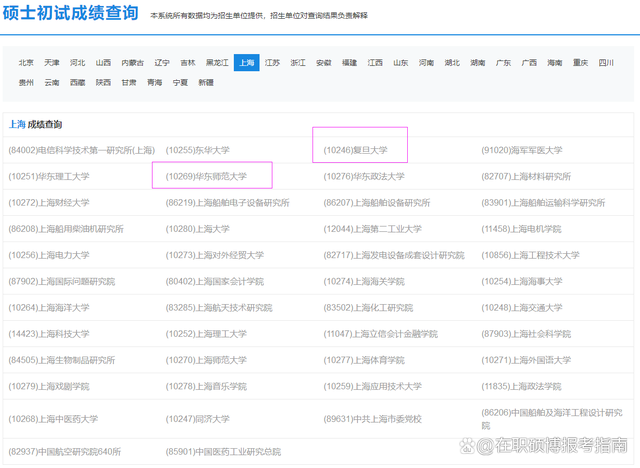Open (10276)华东政法大学 link
The height and width of the screenshot is (468, 640).
[364, 176]
